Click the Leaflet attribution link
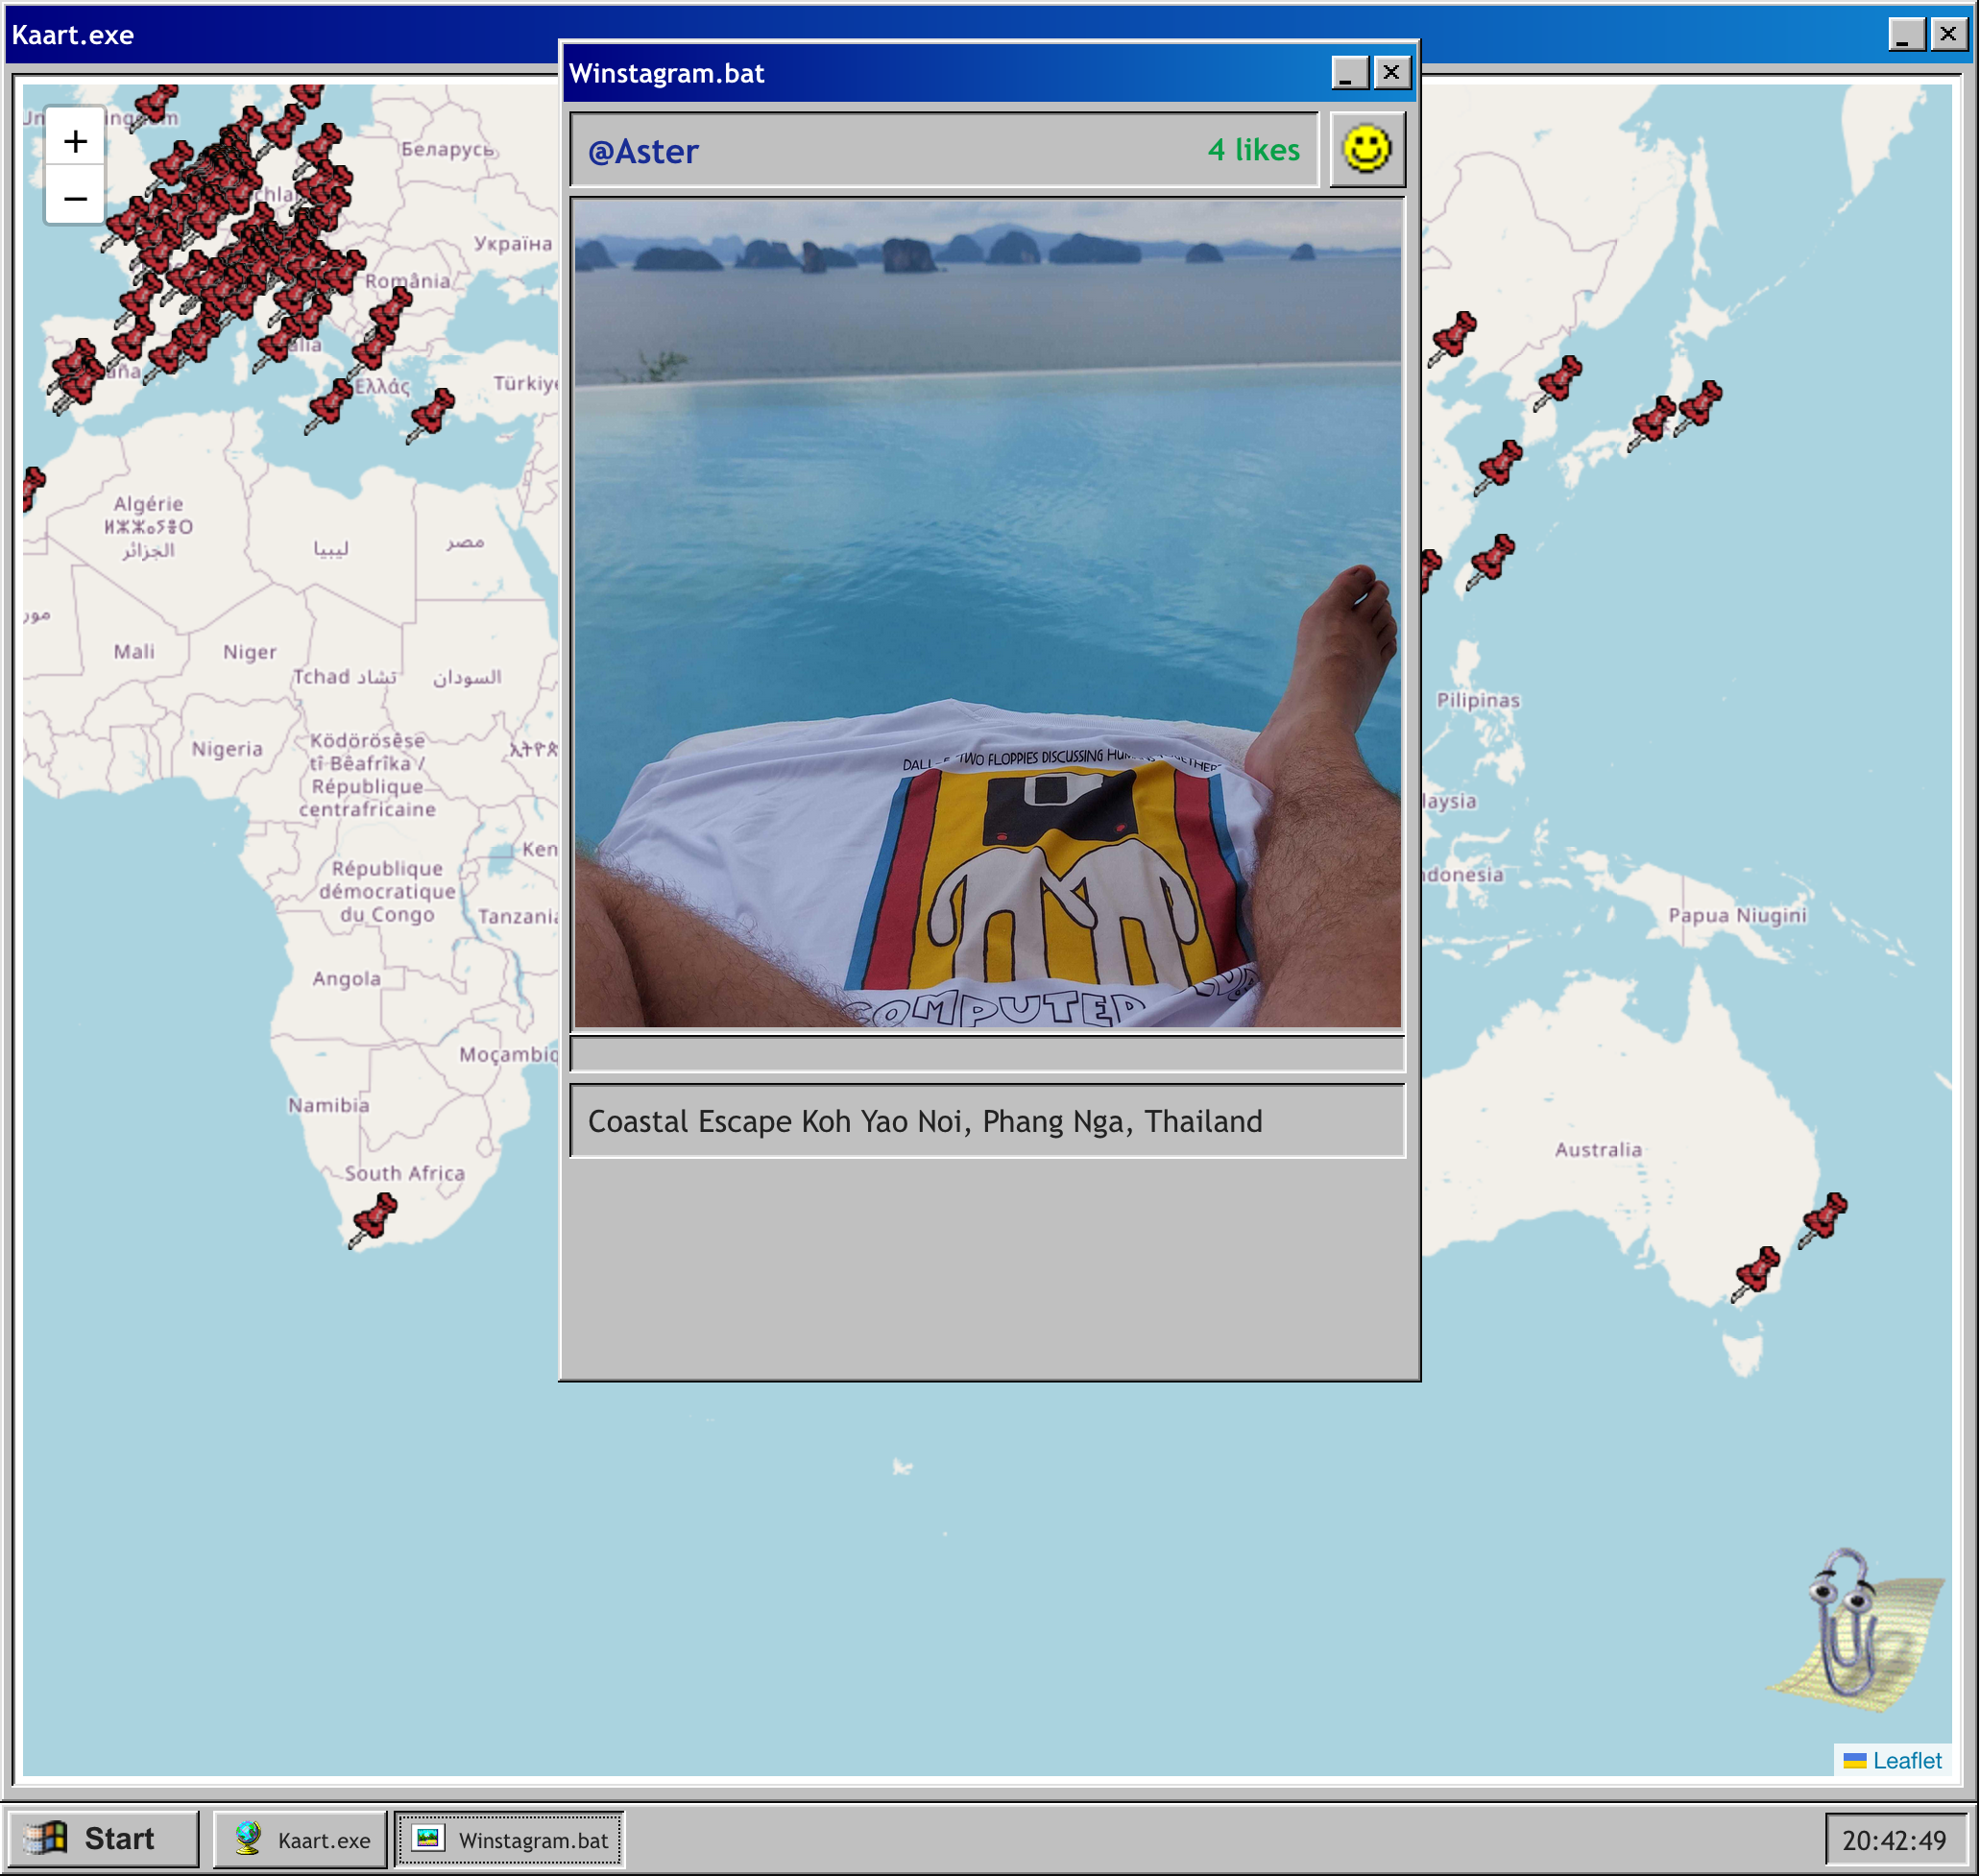 (1906, 1760)
